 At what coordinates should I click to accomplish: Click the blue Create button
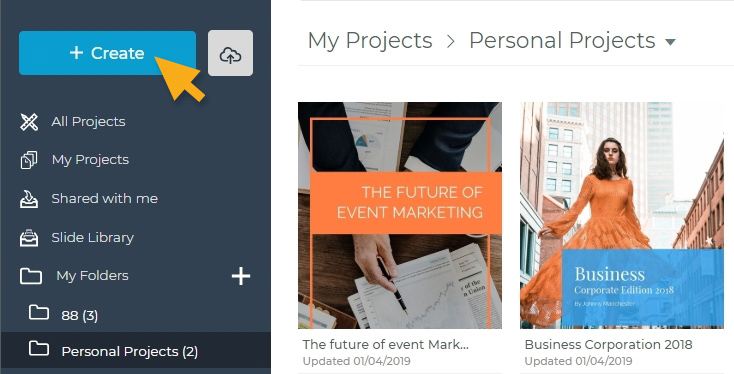(107, 53)
